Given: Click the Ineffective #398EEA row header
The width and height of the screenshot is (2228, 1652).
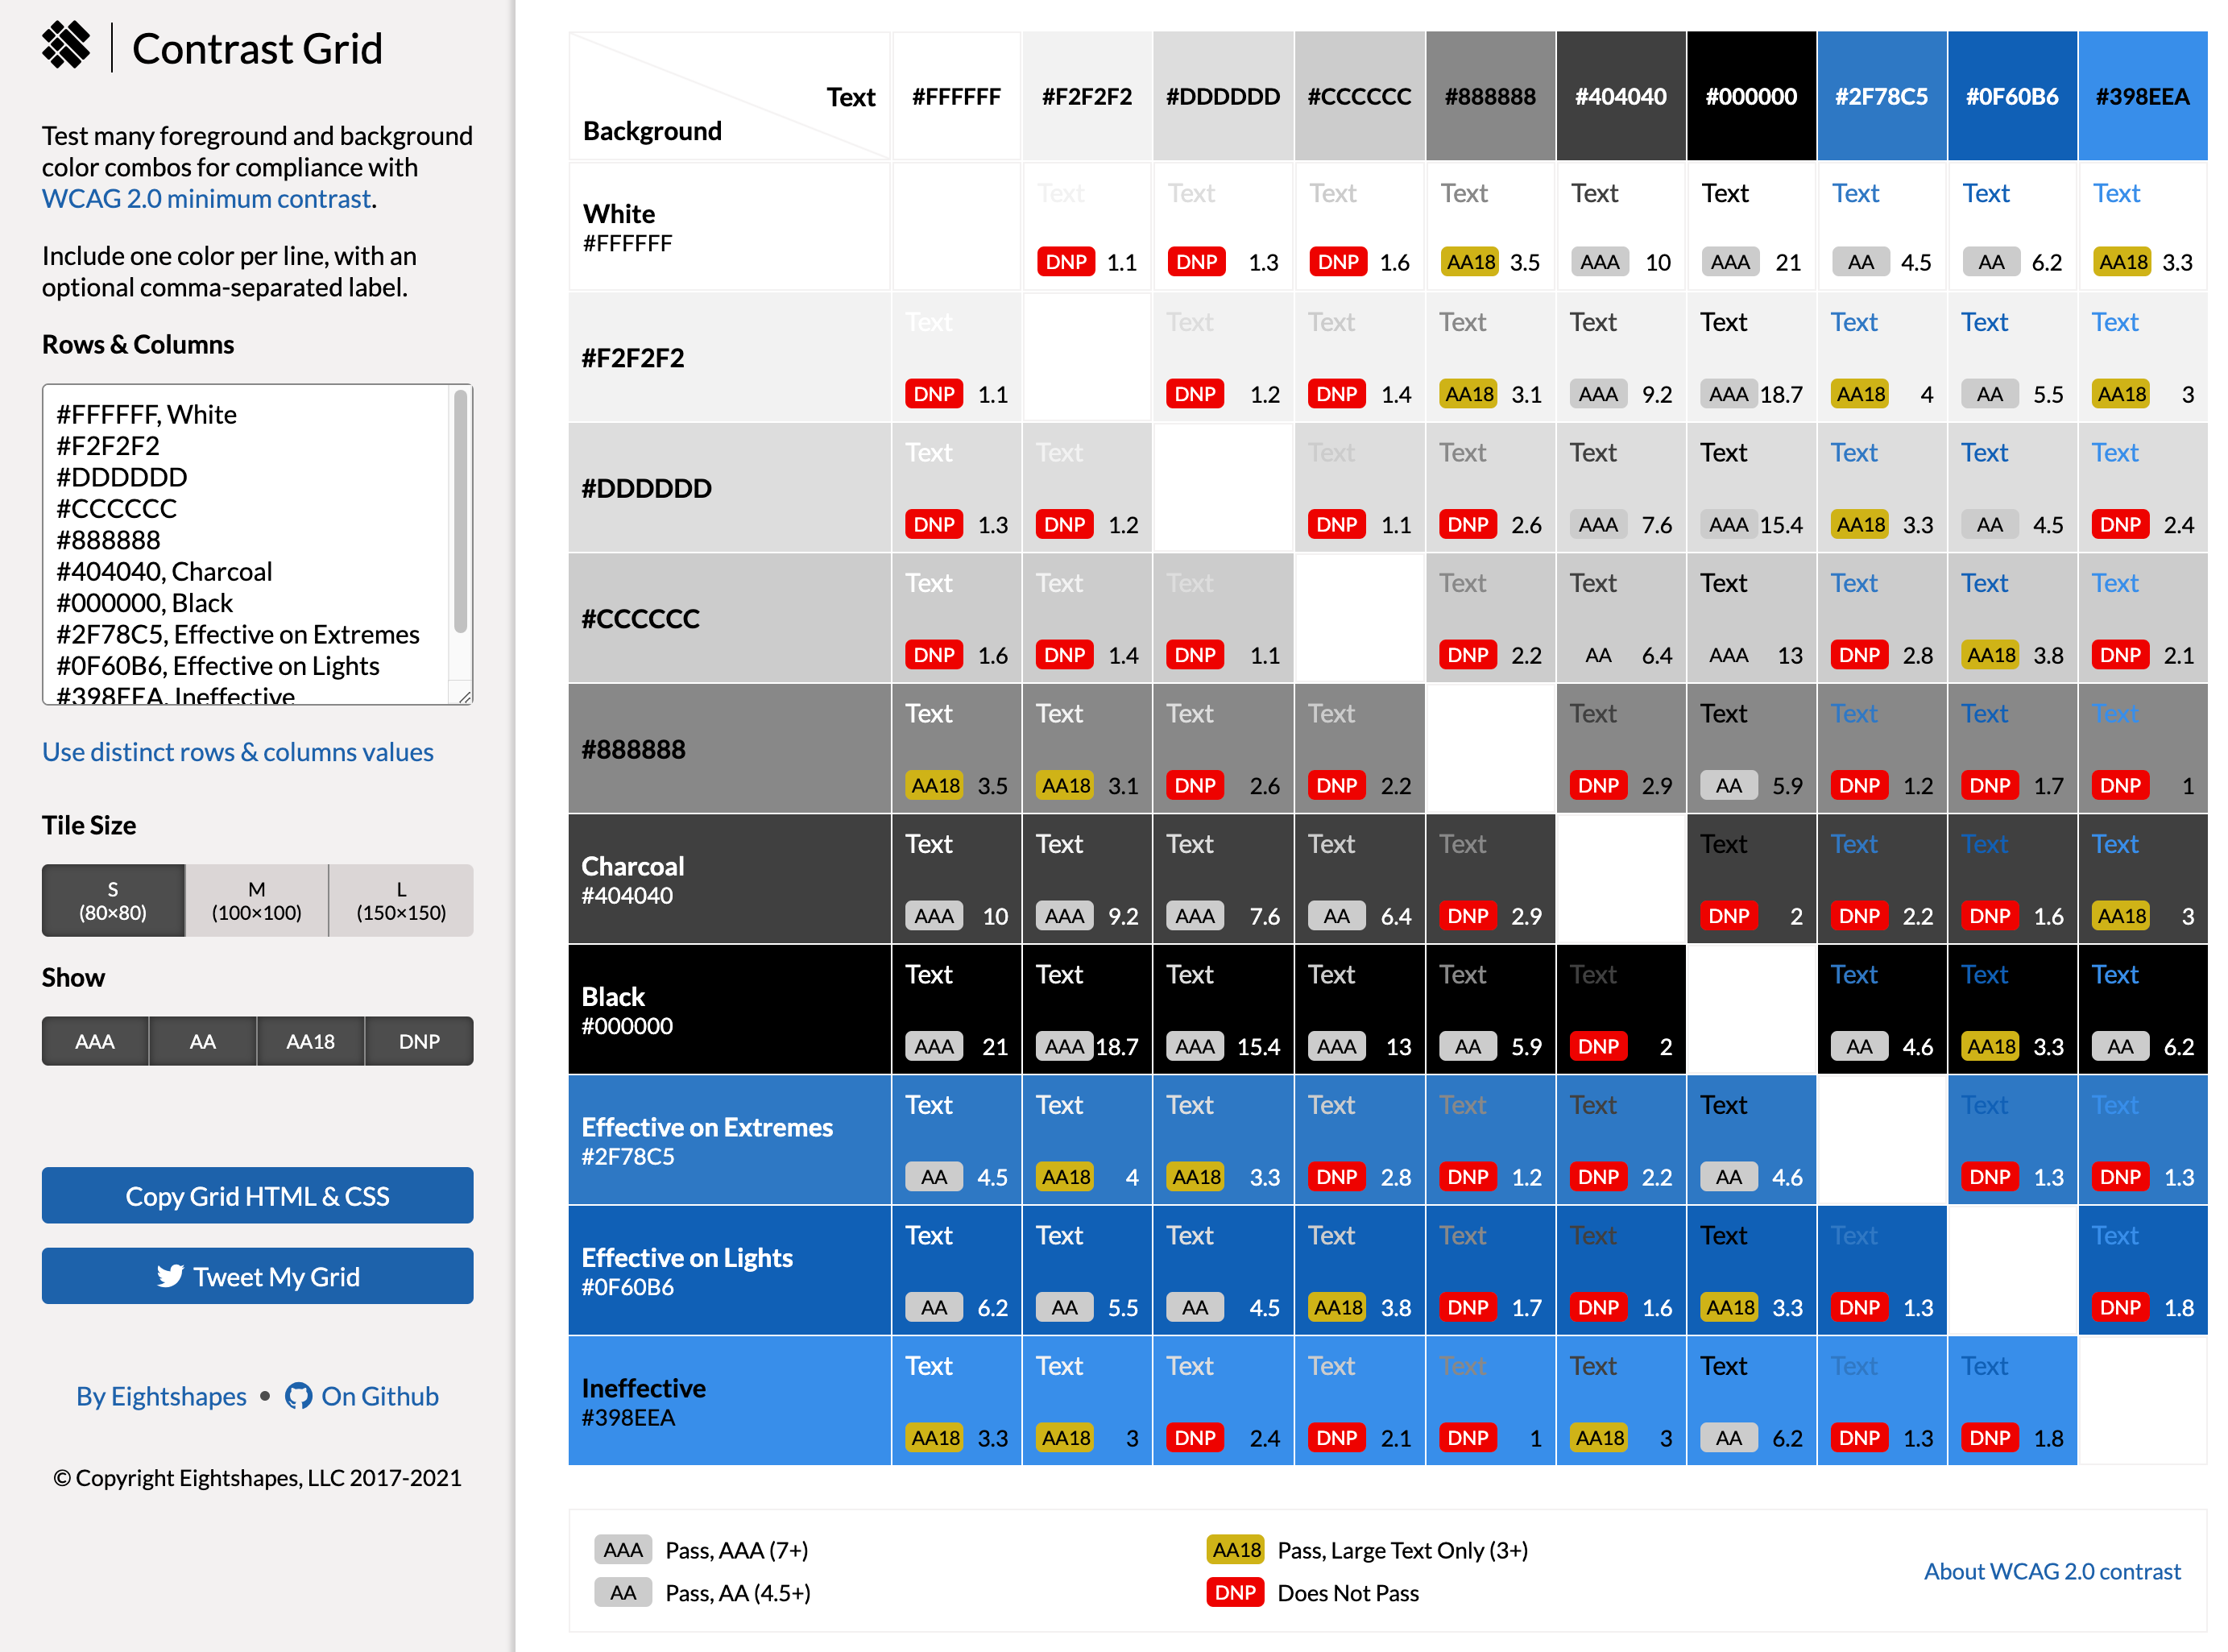Looking at the screenshot, I should (x=730, y=1401).
